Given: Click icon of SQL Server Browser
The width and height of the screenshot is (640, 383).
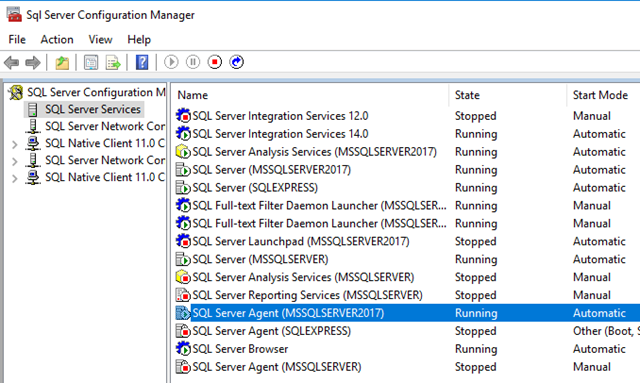Looking at the screenshot, I should pos(183,349).
